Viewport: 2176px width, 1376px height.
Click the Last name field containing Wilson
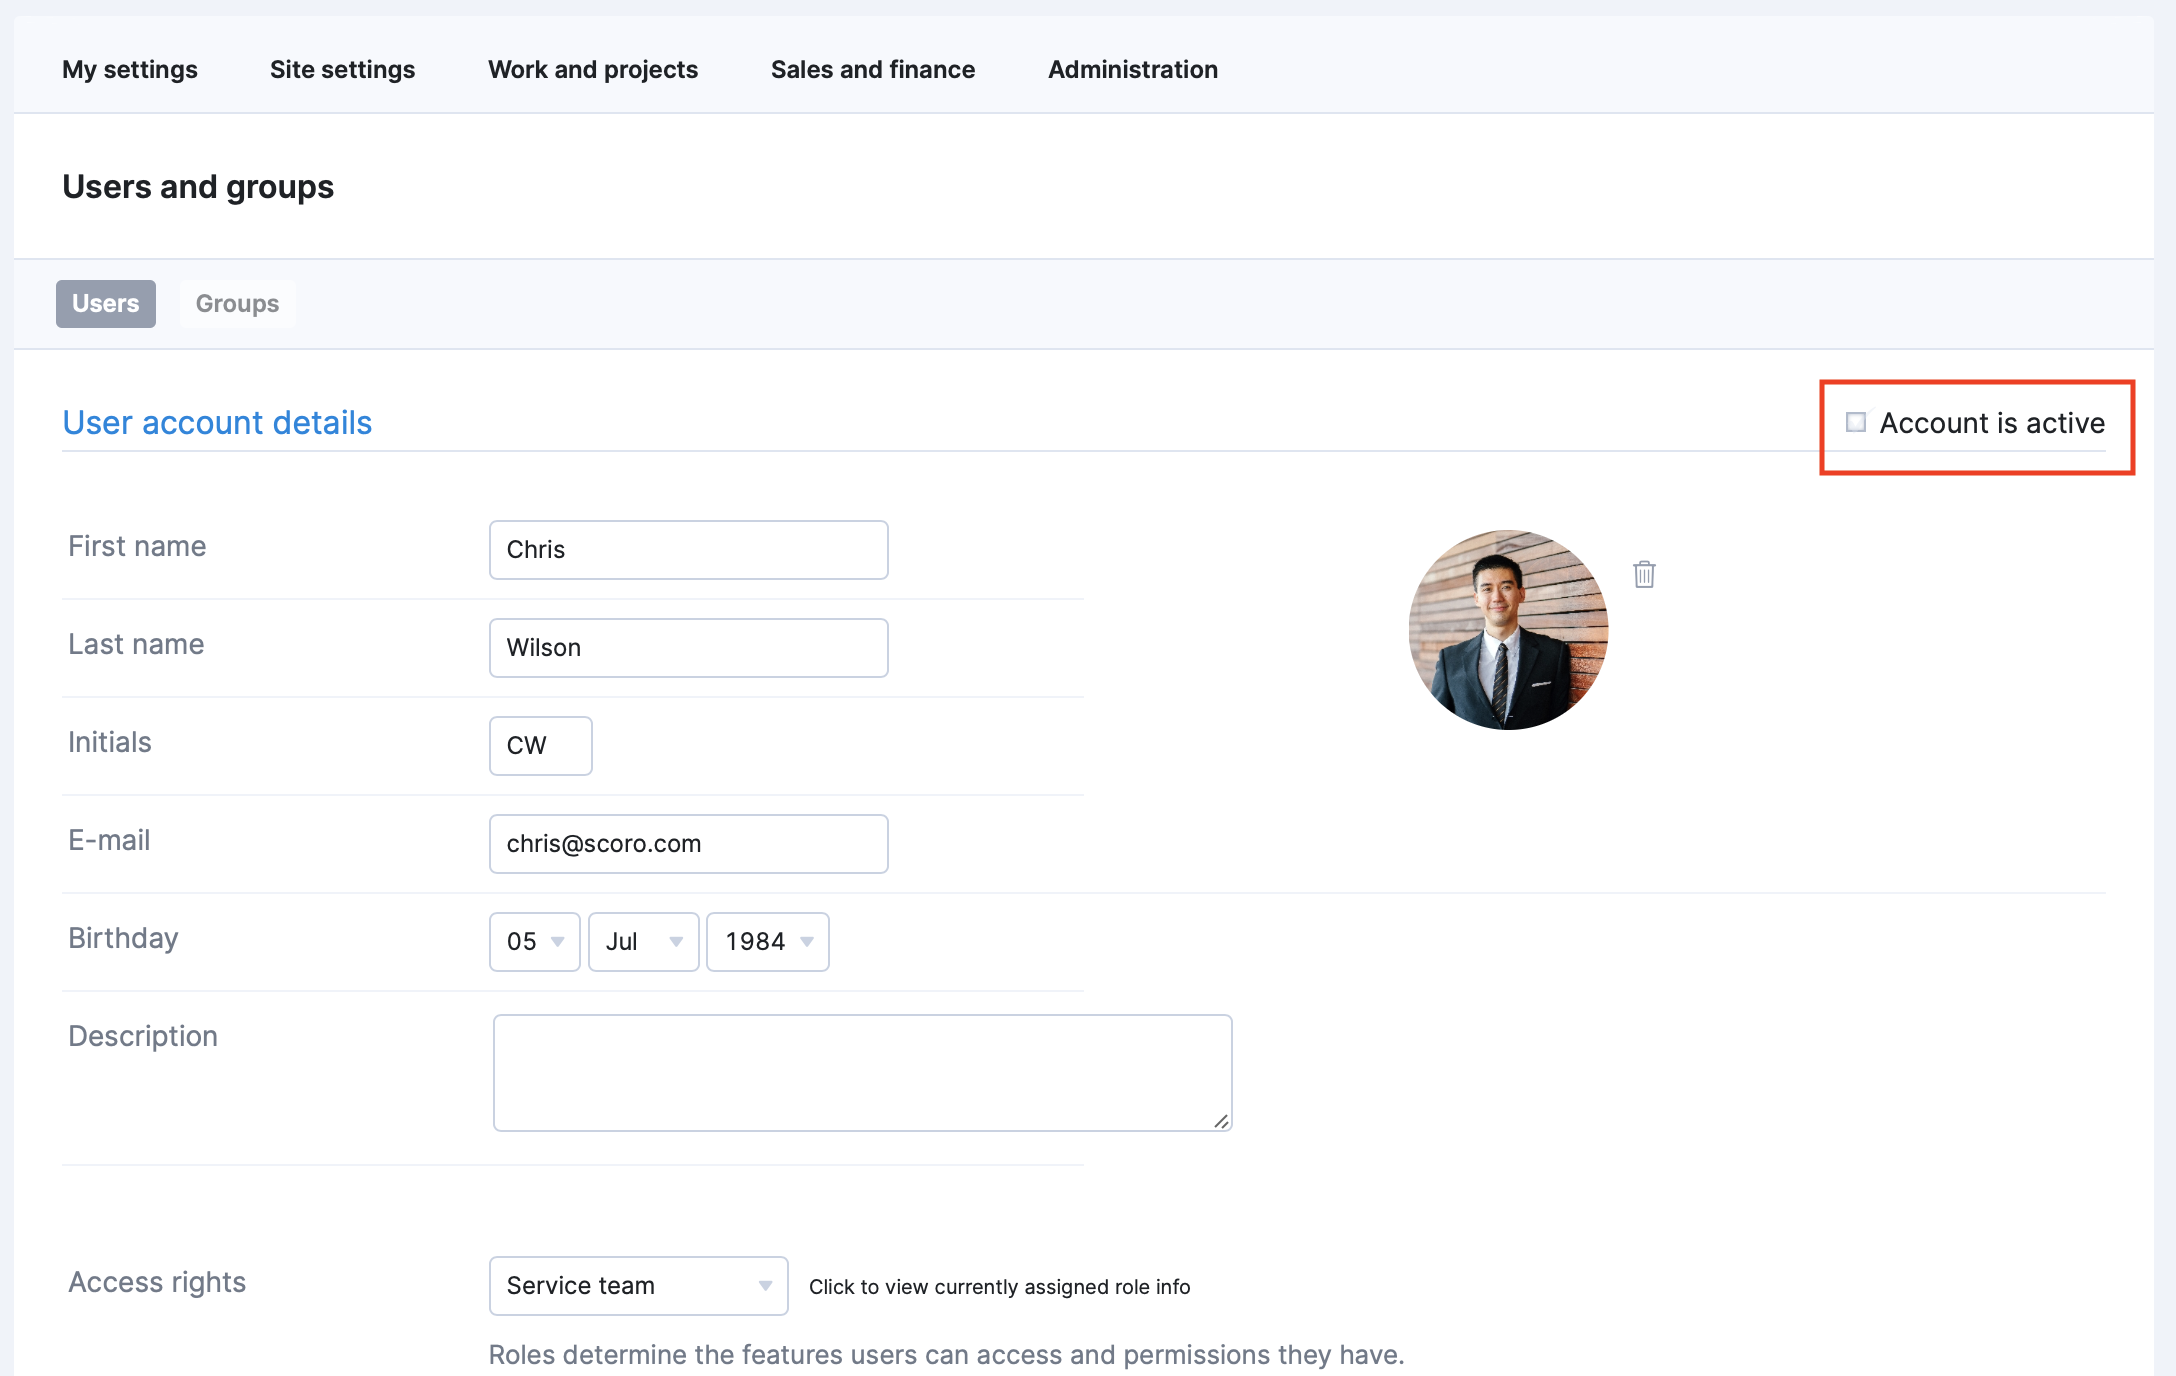pyautogui.click(x=688, y=647)
